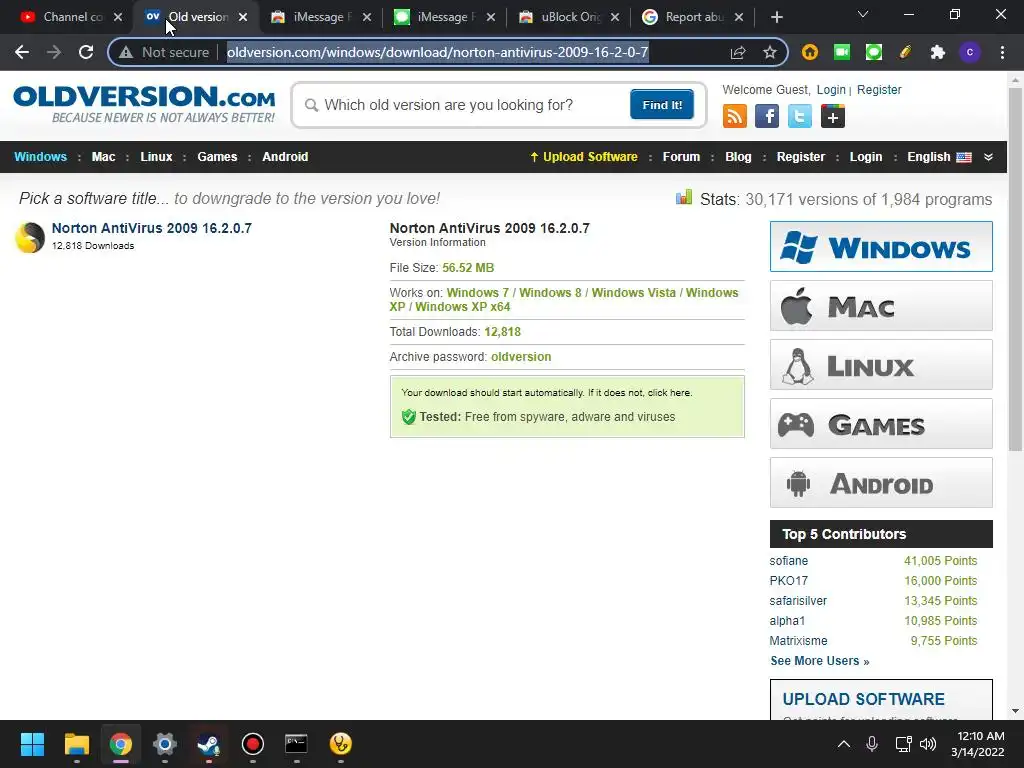Select the Android nav menu item
The height and width of the screenshot is (768, 1024).
(x=285, y=157)
